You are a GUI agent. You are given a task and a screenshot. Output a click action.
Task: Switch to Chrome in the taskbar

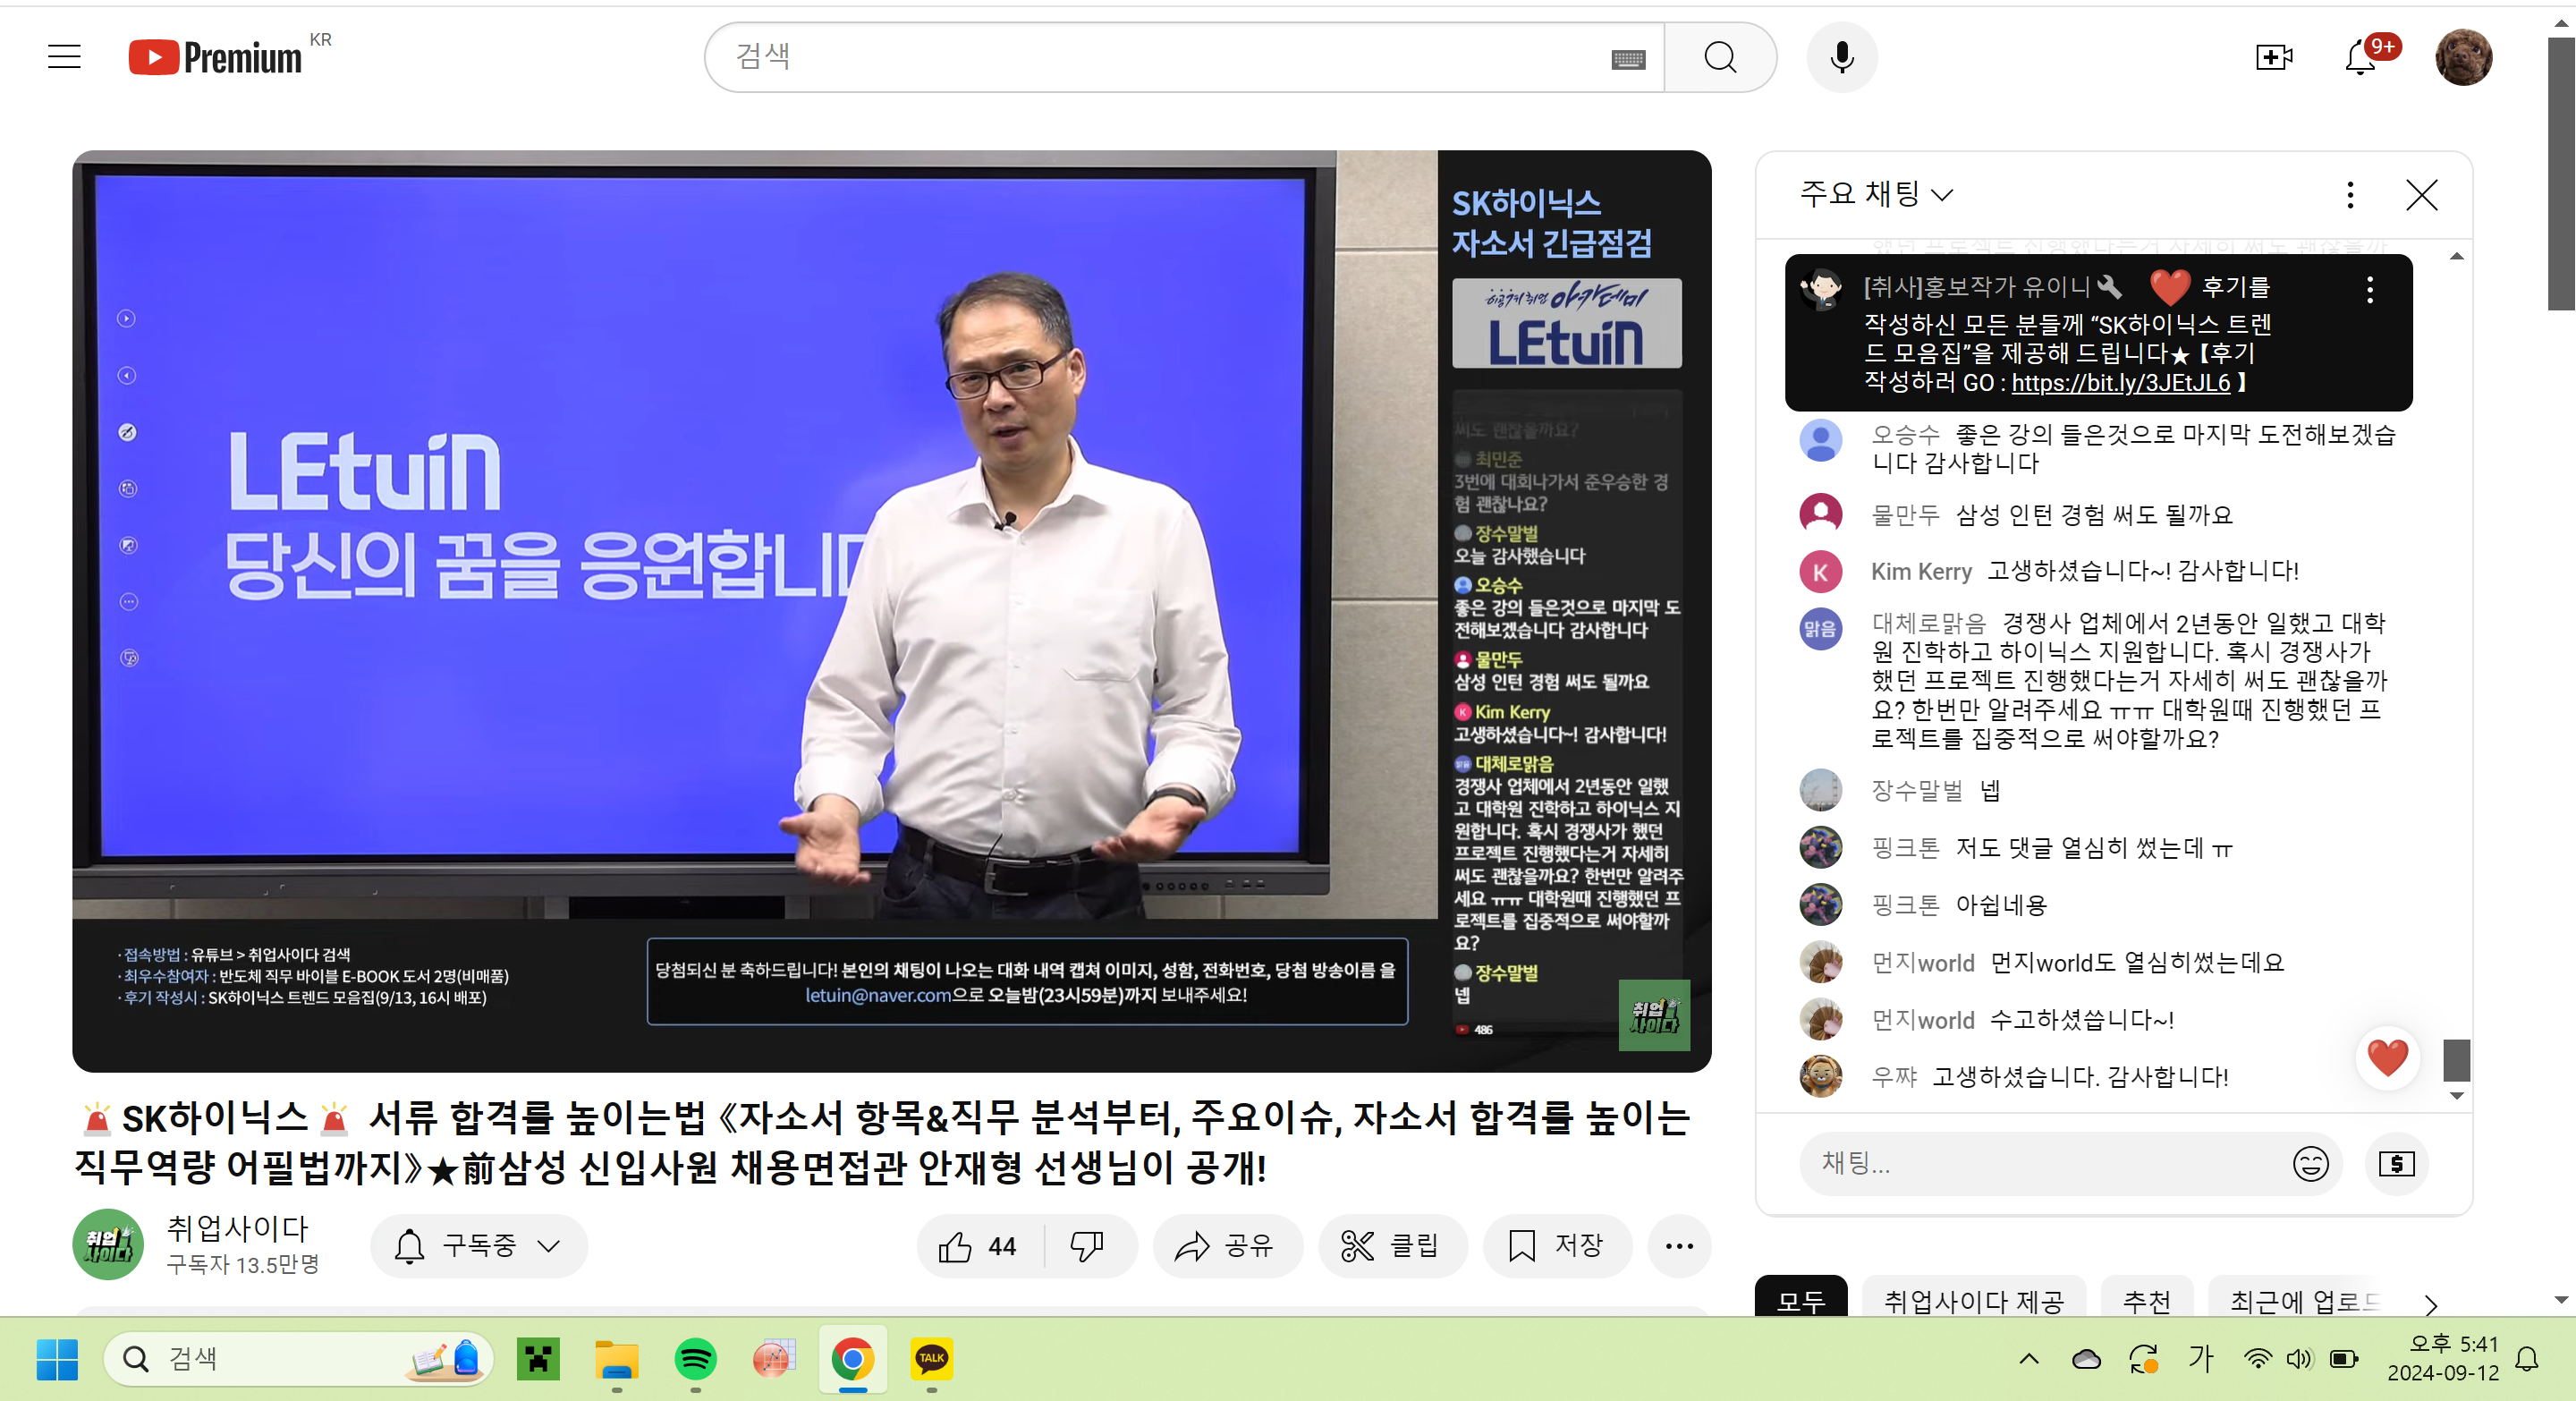coord(852,1359)
